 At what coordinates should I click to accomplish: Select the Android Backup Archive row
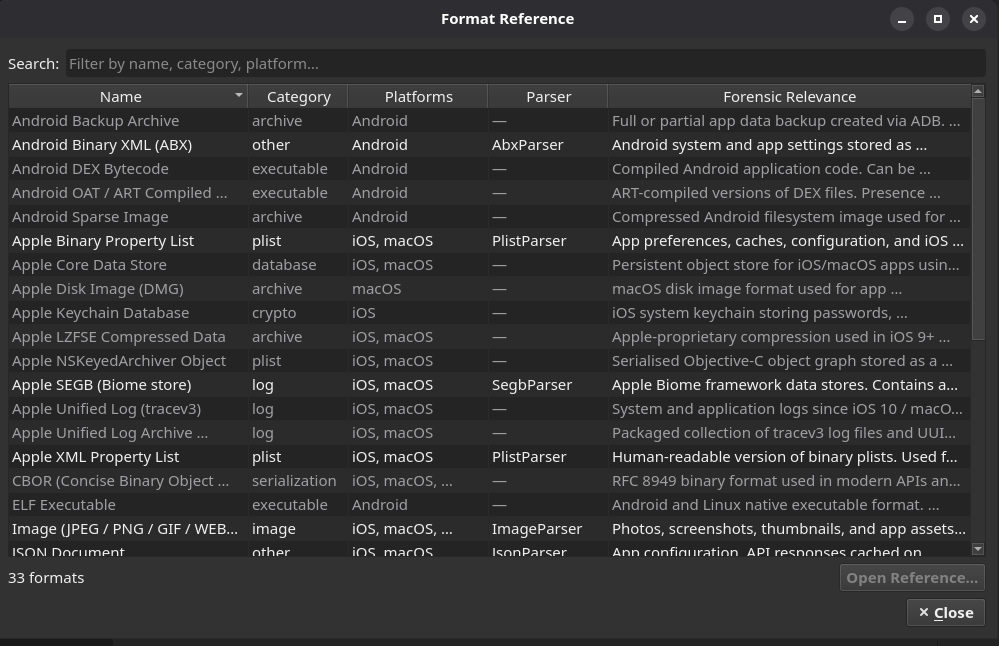[x=489, y=121]
